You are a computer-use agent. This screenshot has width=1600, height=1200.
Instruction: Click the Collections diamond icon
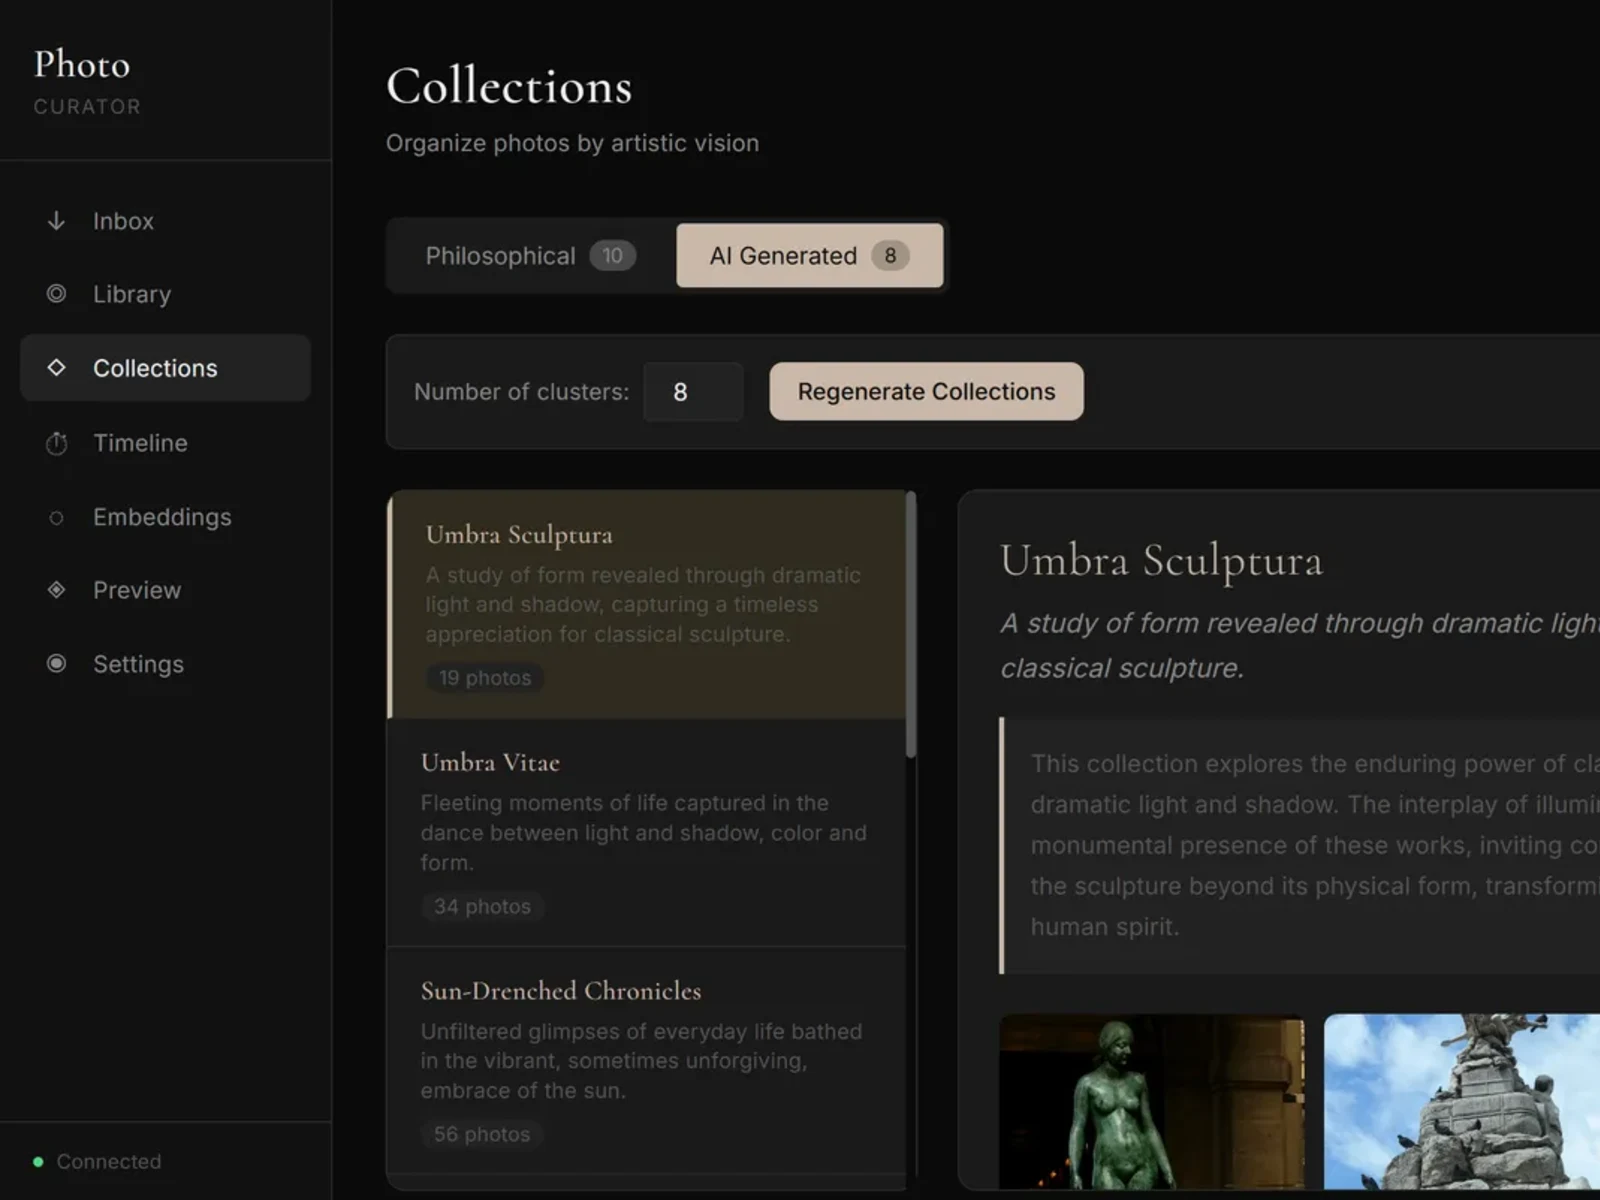coord(56,367)
